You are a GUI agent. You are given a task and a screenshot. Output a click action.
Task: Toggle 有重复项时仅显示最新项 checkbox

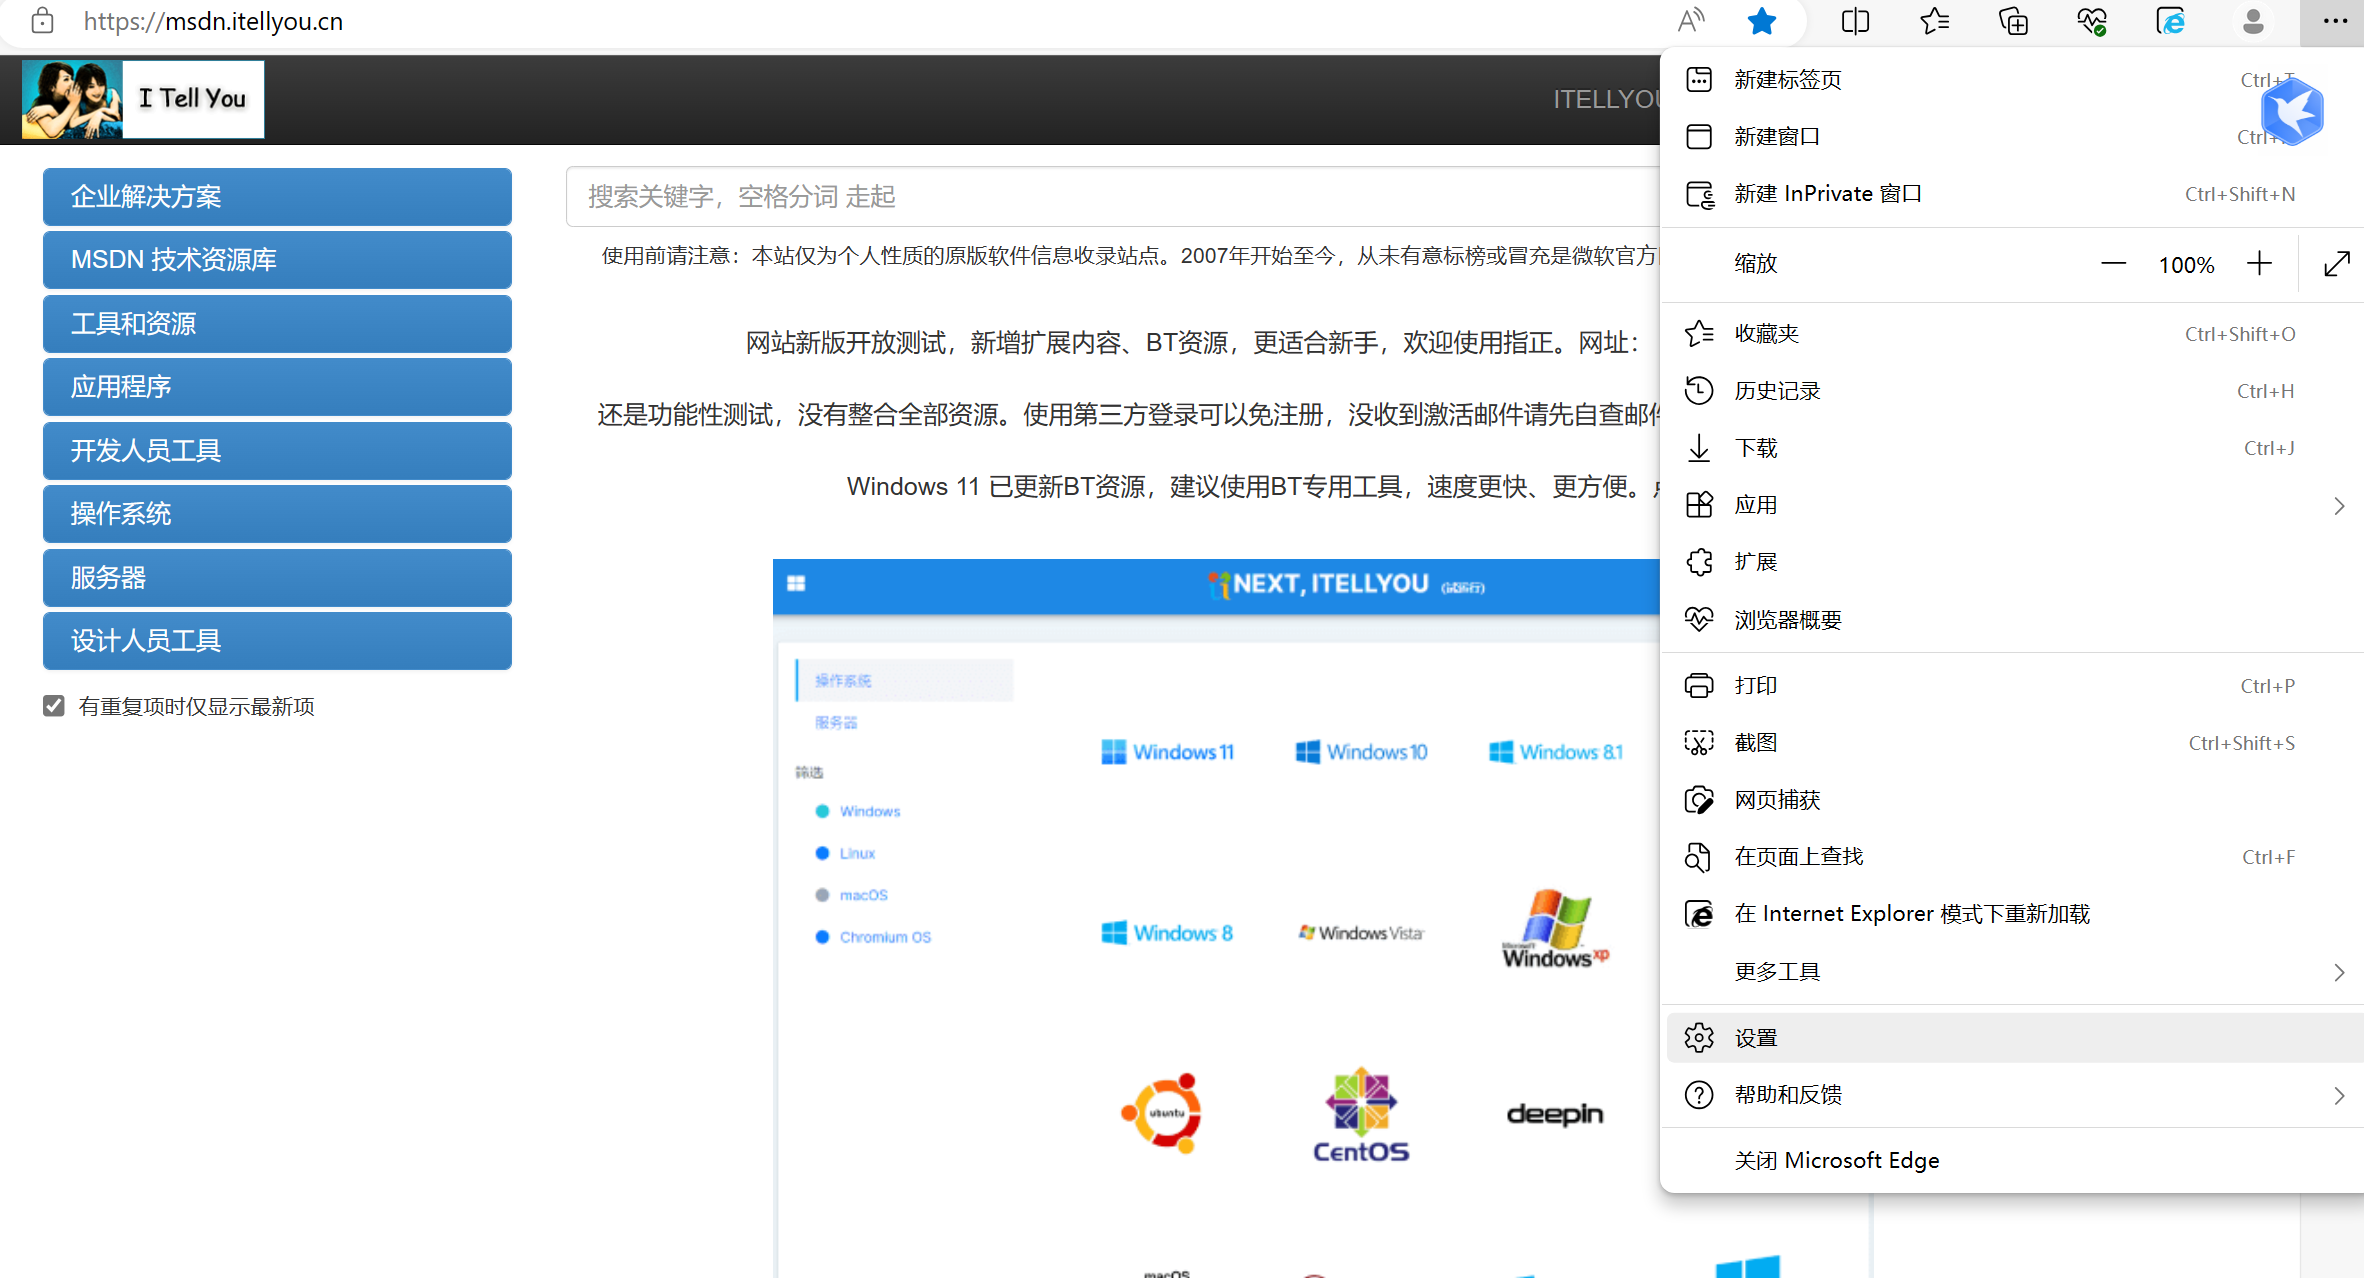tap(54, 706)
